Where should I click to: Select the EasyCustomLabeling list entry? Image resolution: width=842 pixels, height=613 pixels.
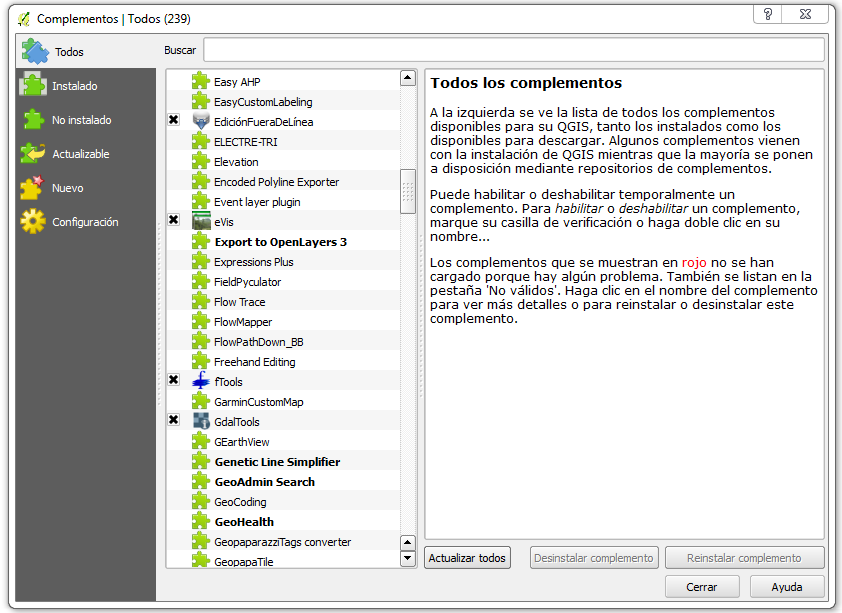[263, 102]
